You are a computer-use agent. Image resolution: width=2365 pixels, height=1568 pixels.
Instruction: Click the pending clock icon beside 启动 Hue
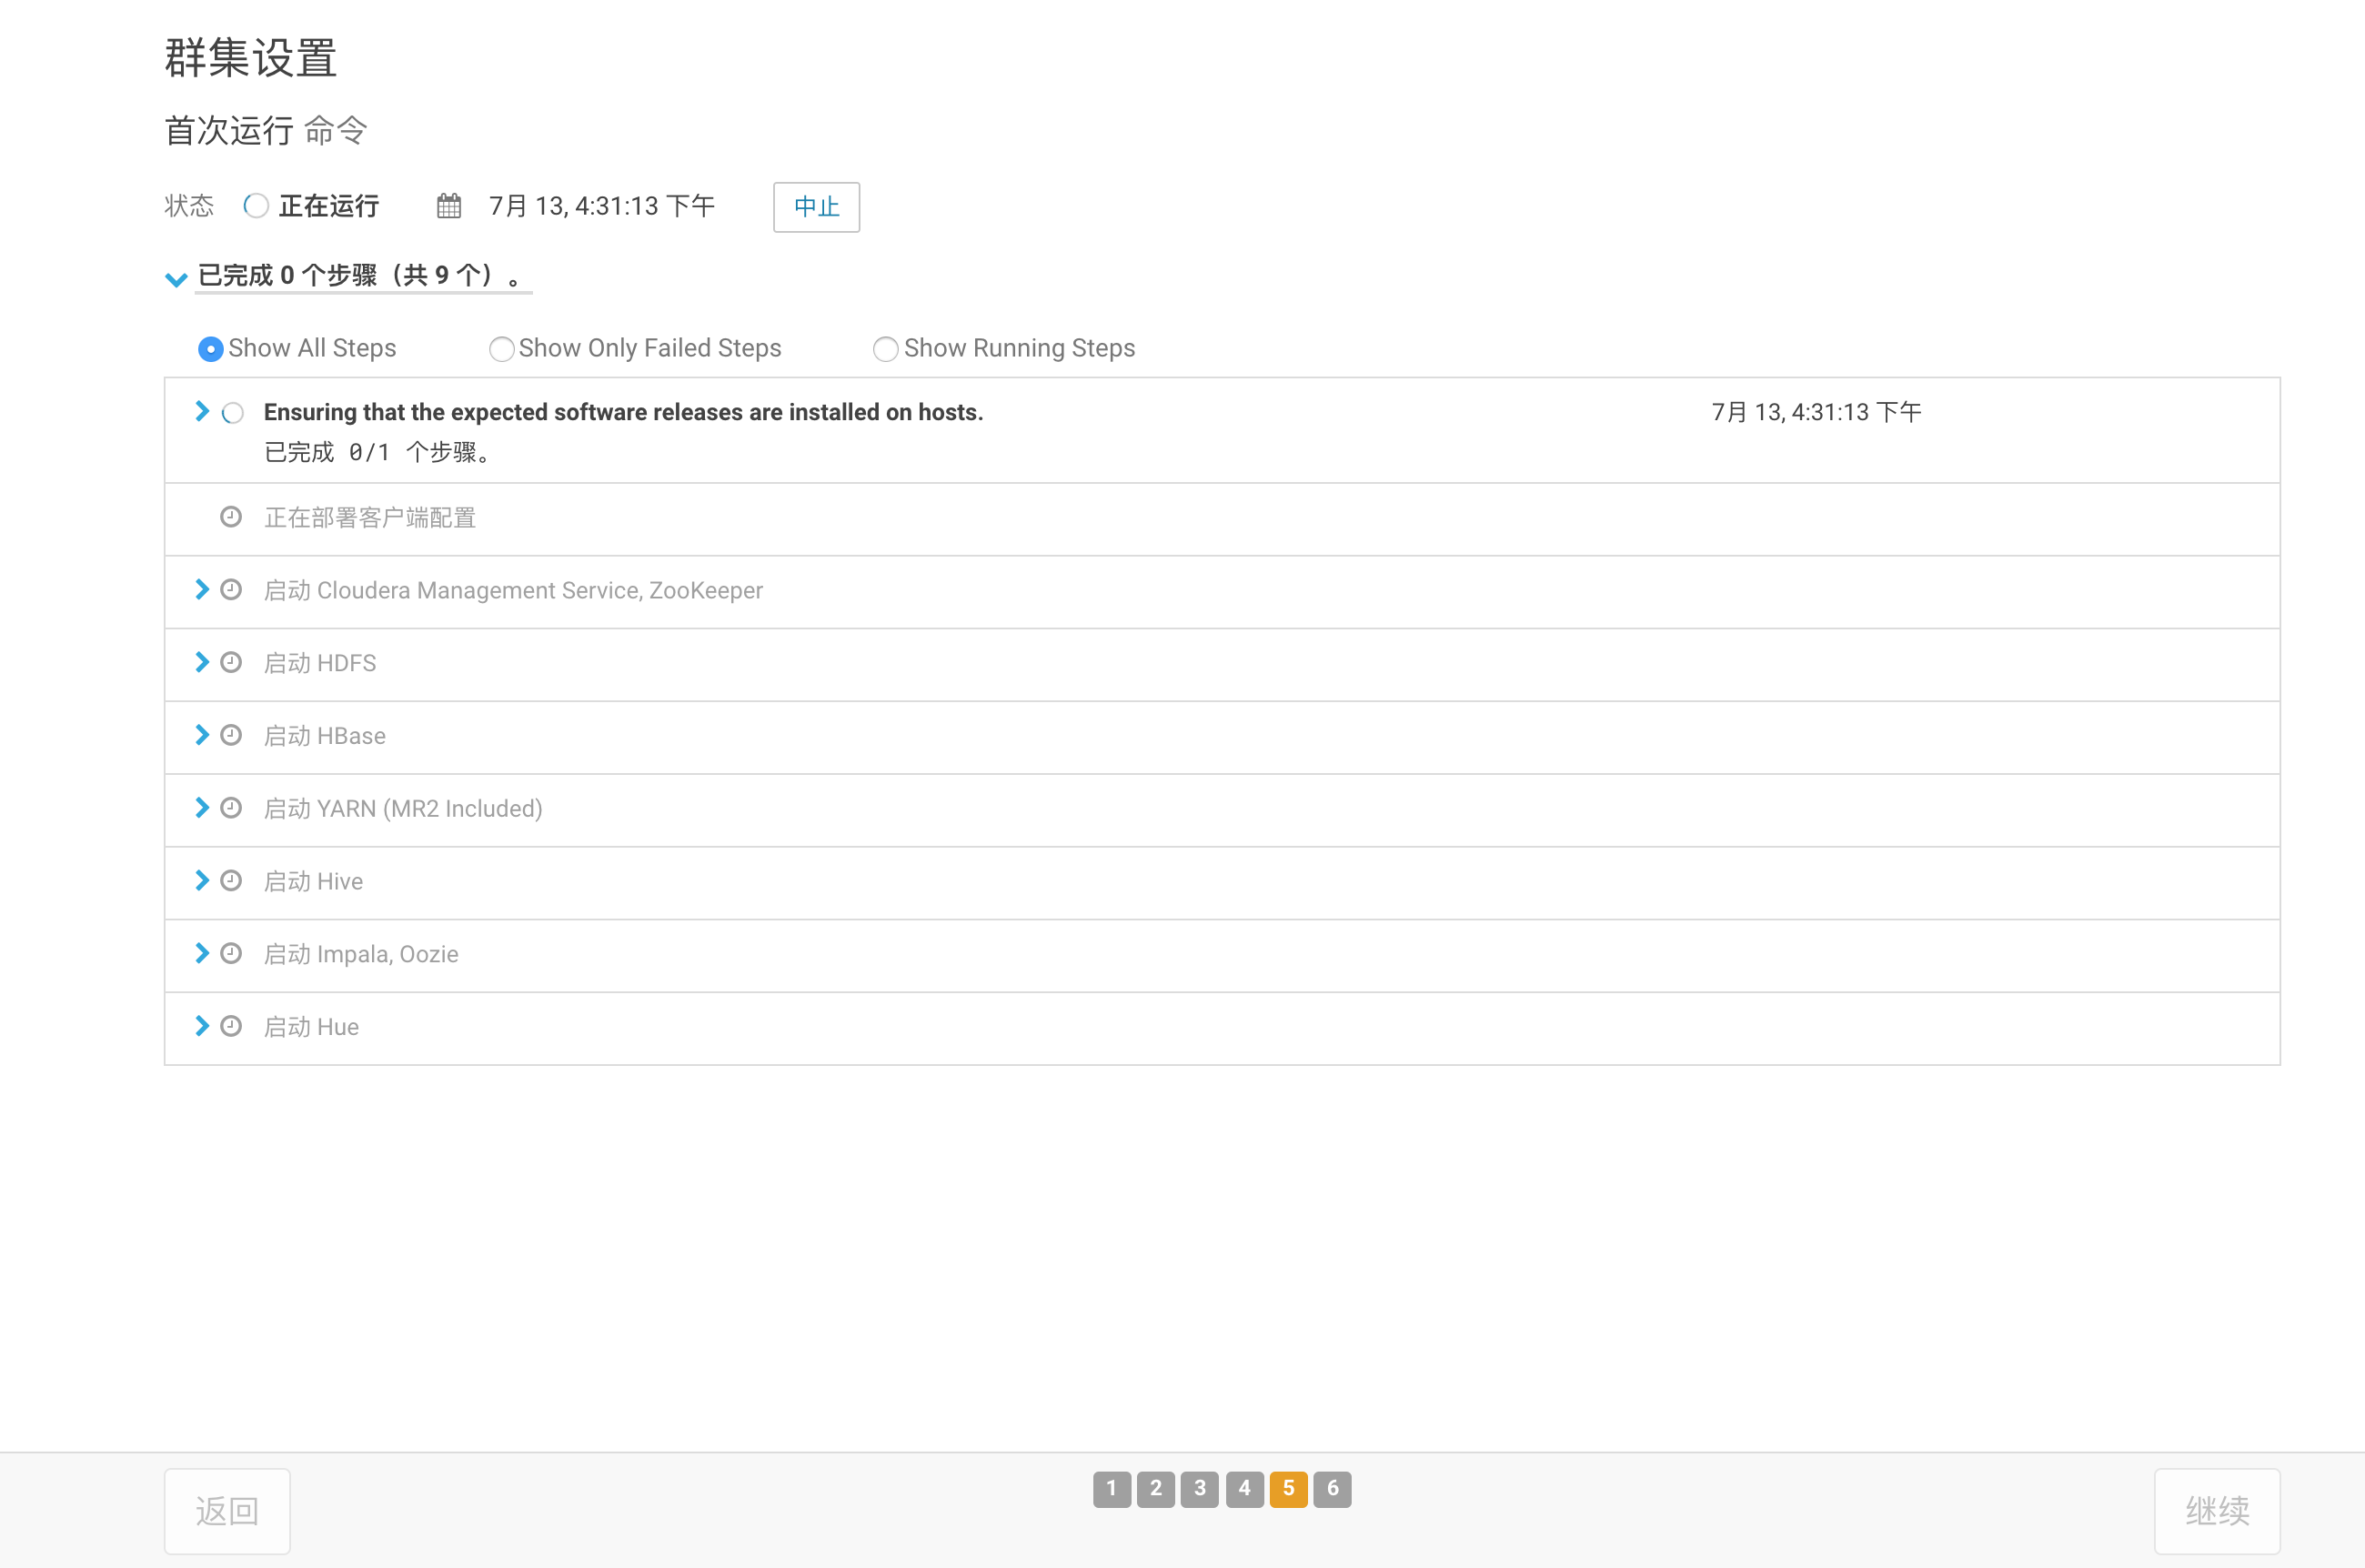click(231, 1026)
